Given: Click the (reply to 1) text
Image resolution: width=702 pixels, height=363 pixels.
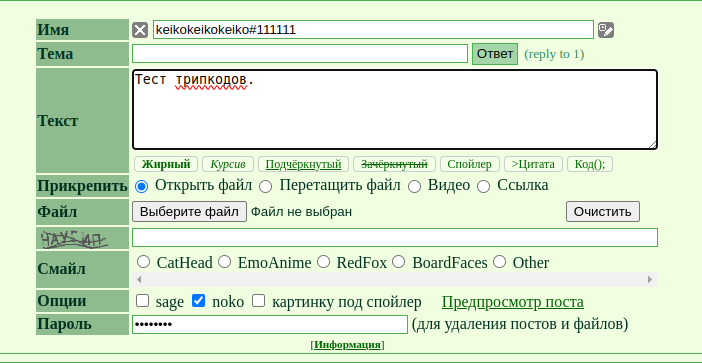Looking at the screenshot, I should pyautogui.click(x=554, y=54).
